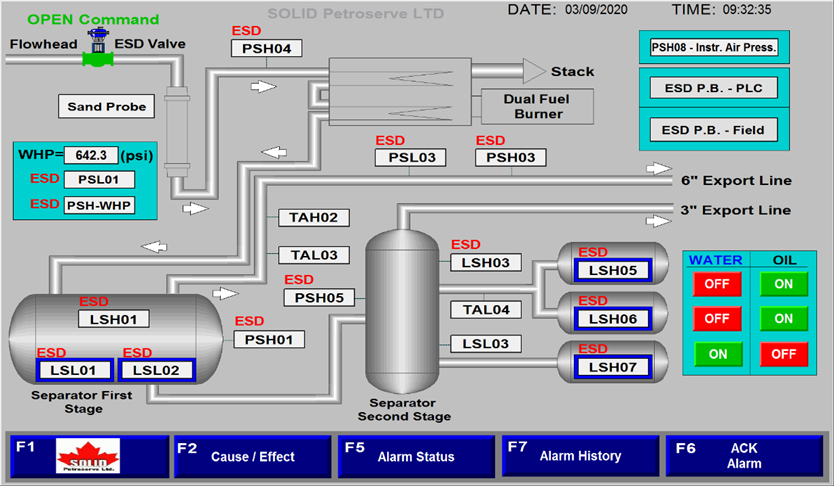
Task: Select the PSL03 pressure switch tag
Action: [x=411, y=157]
